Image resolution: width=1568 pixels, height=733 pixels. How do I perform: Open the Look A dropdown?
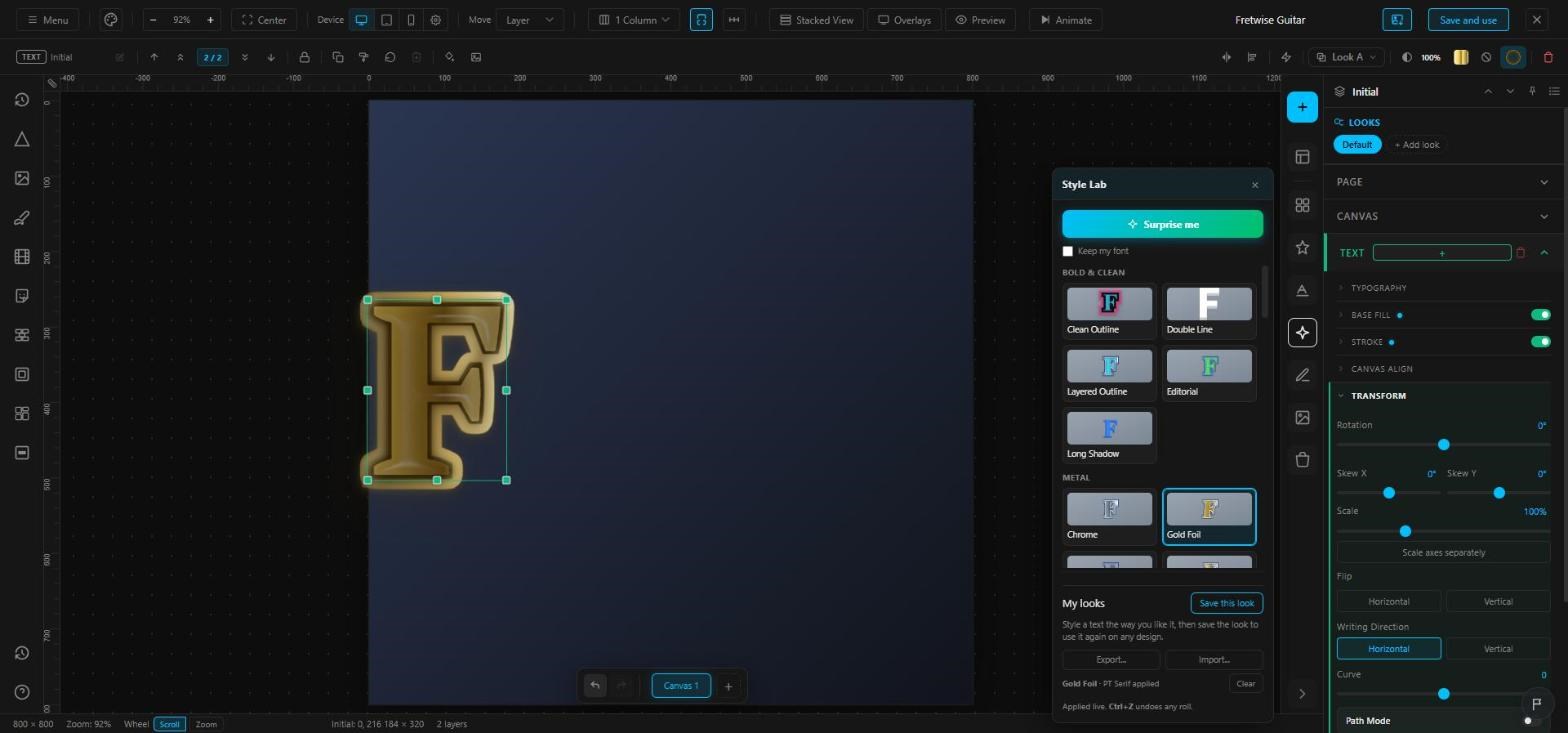point(1346,57)
